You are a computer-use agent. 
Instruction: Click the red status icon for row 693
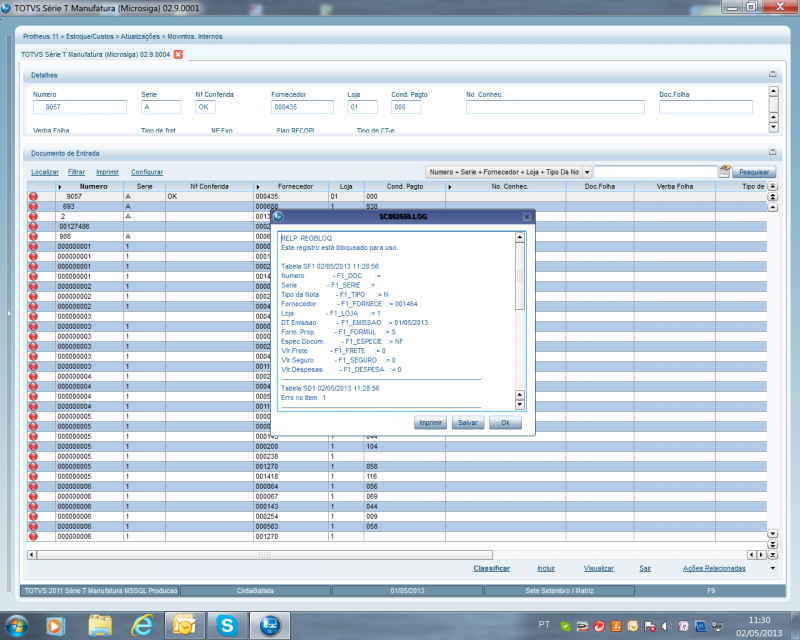pyautogui.click(x=34, y=207)
